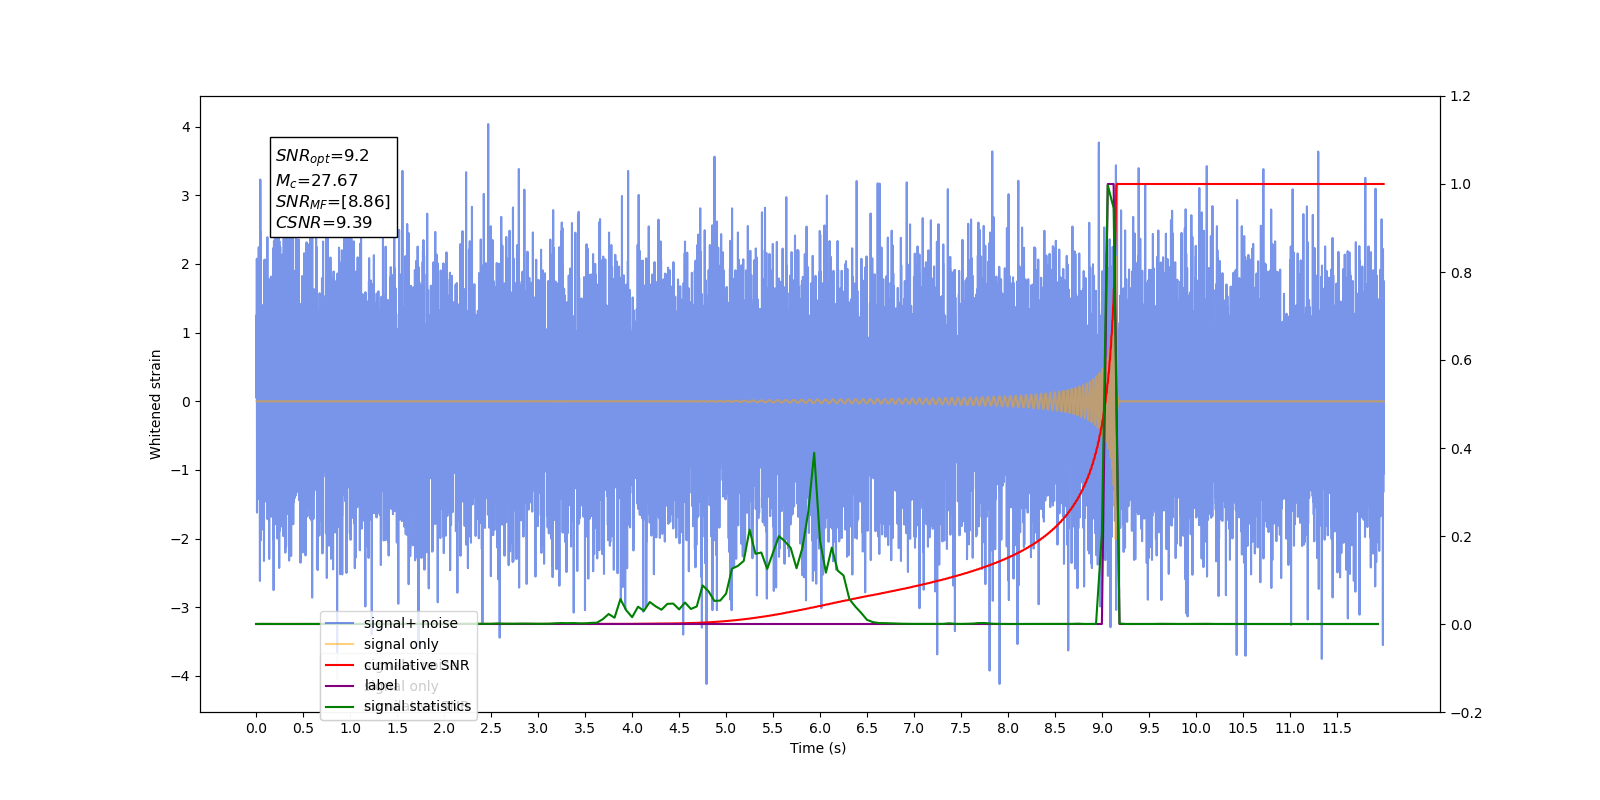Click the x-axis tick label 6.0
The image size is (1600, 800).
820,728
